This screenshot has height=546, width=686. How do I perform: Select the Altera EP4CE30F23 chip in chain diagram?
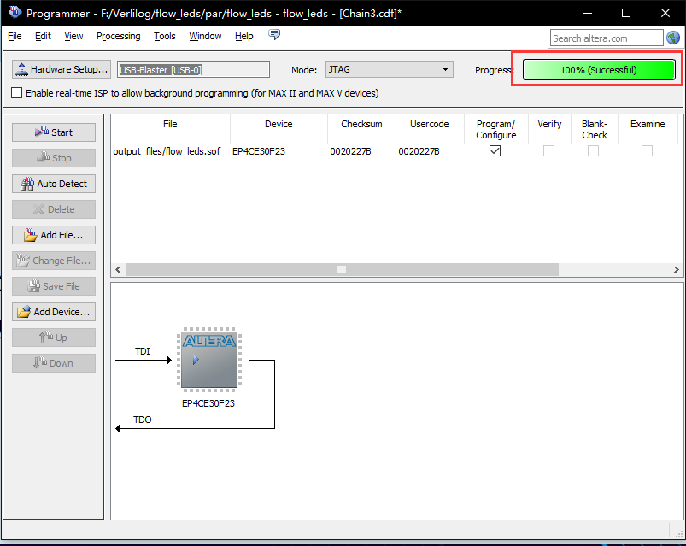click(209, 358)
